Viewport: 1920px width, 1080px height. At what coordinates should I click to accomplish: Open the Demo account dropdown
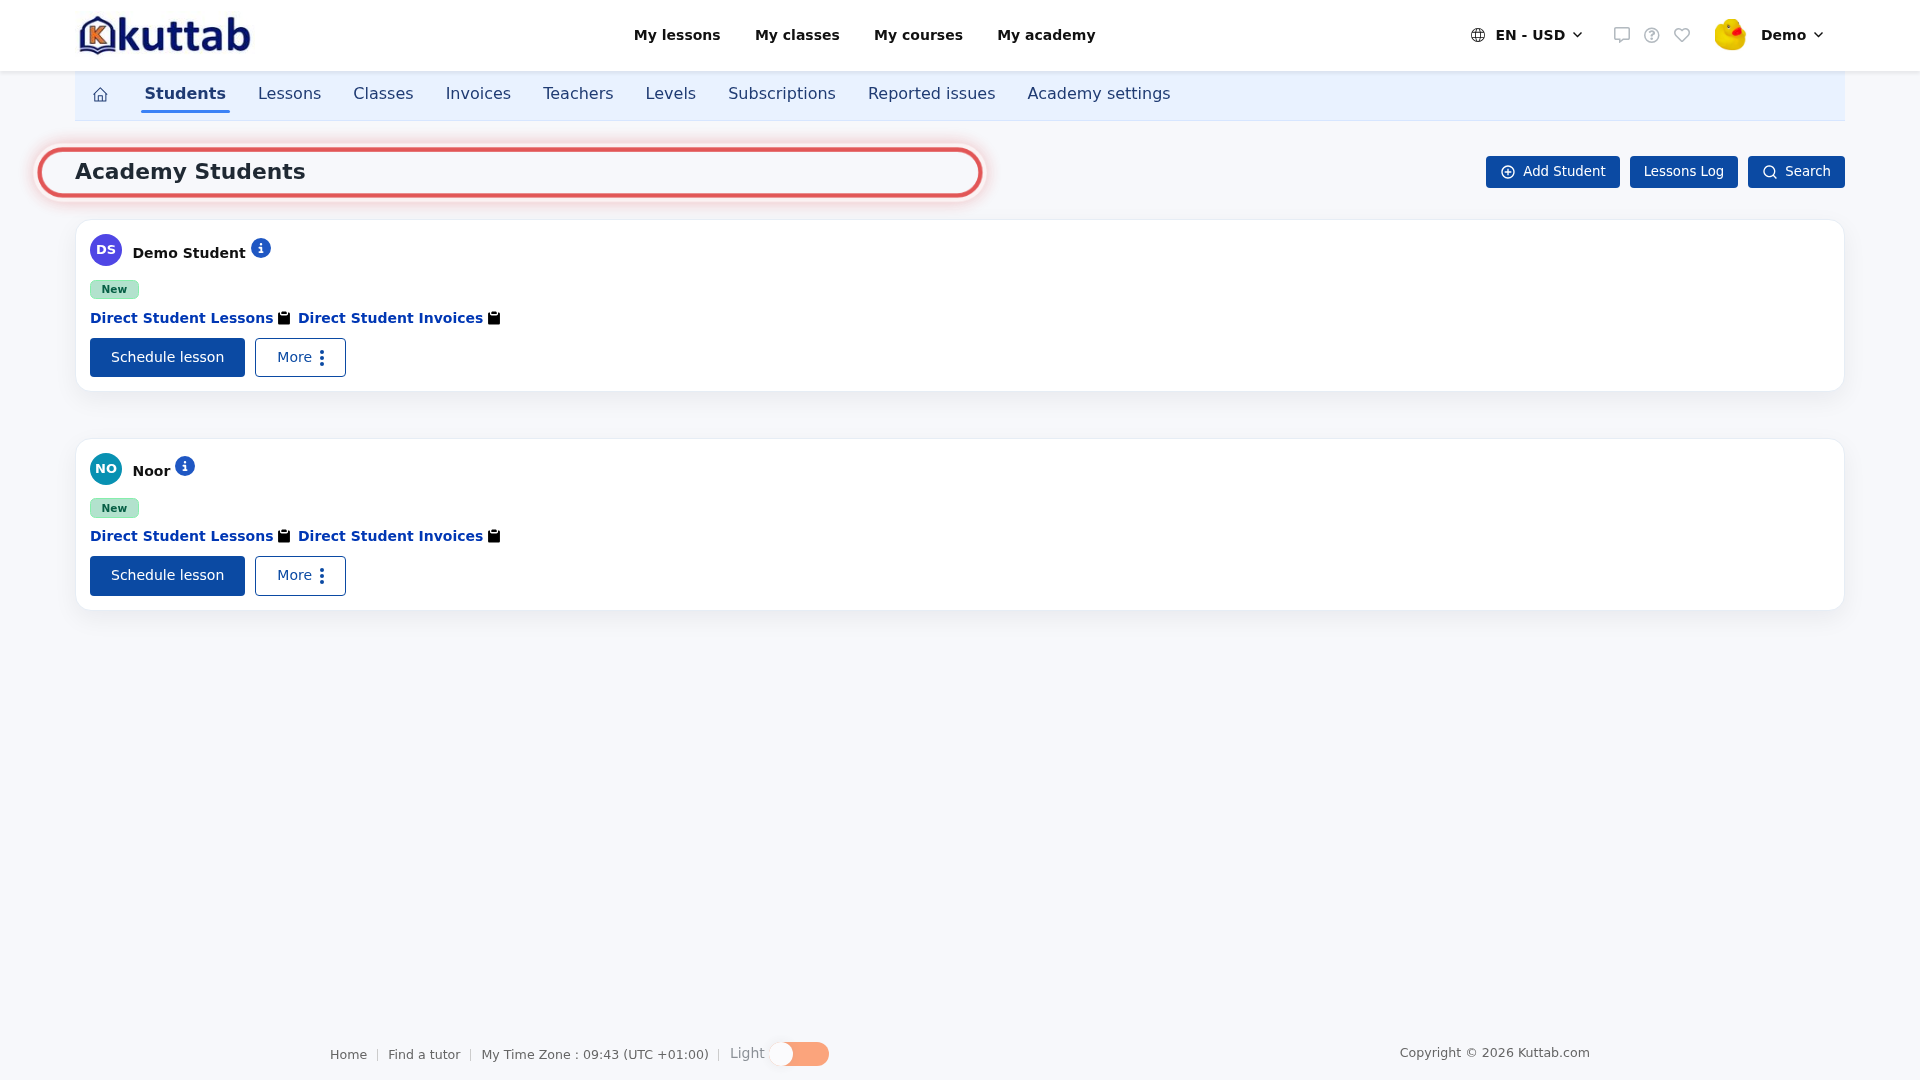[1792, 35]
